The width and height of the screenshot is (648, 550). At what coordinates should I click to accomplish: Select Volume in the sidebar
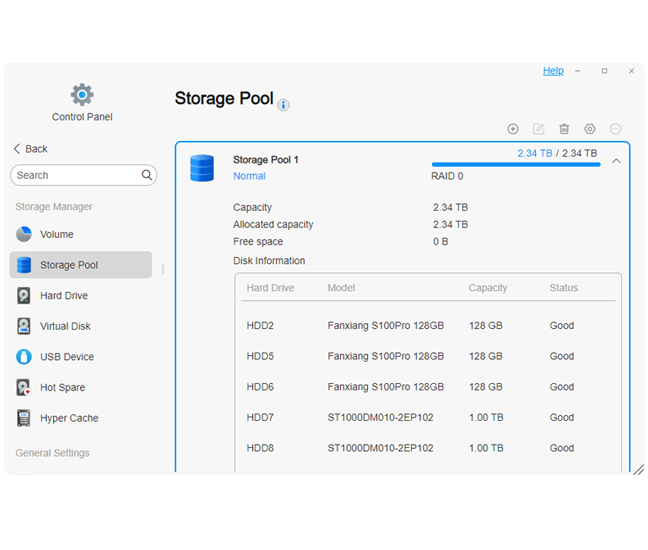pos(56,235)
